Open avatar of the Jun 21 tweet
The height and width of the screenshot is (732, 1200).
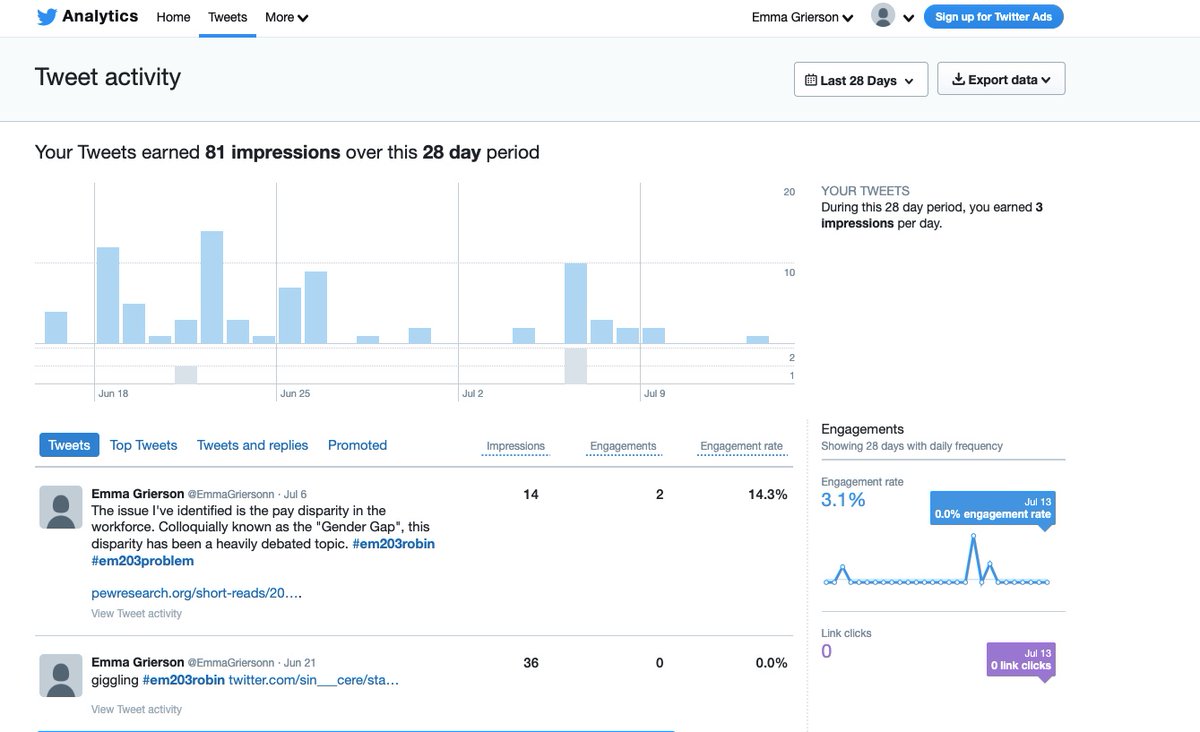[x=60, y=675]
